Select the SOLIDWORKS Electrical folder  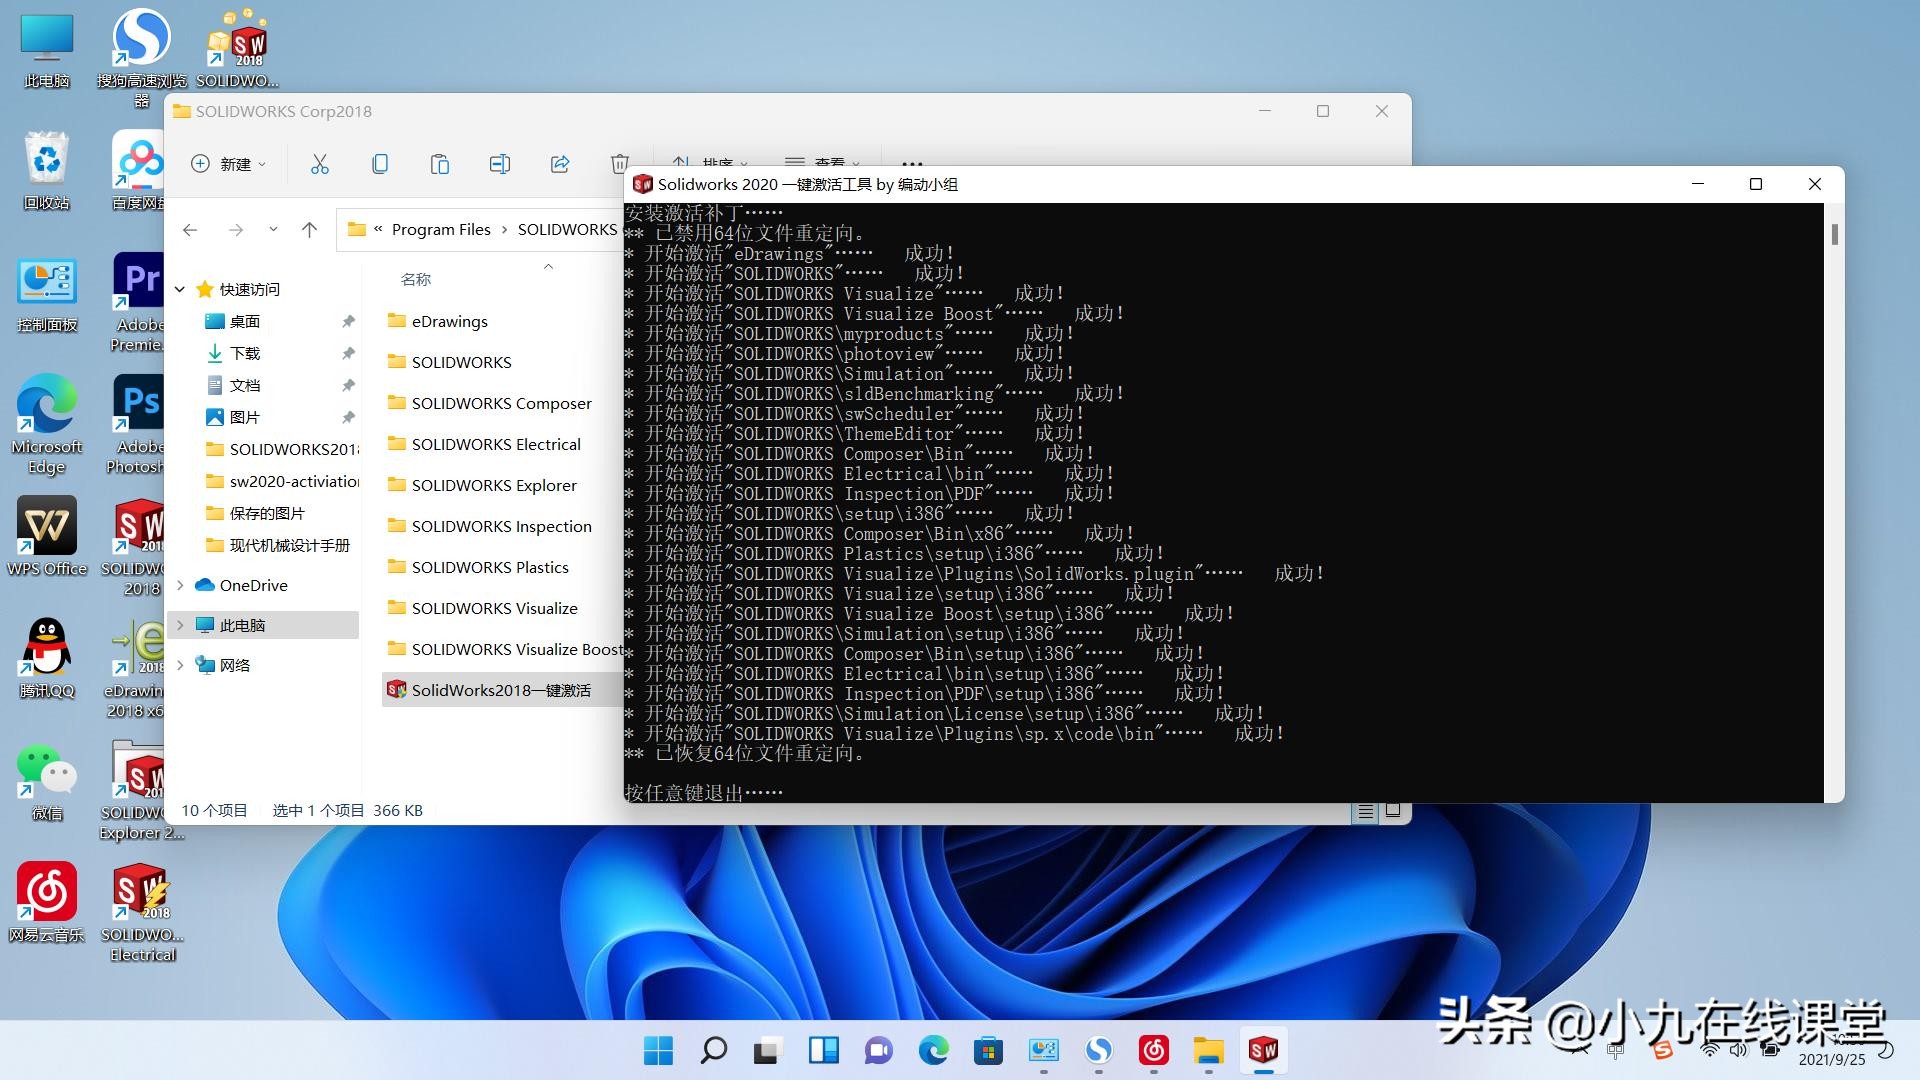(497, 444)
